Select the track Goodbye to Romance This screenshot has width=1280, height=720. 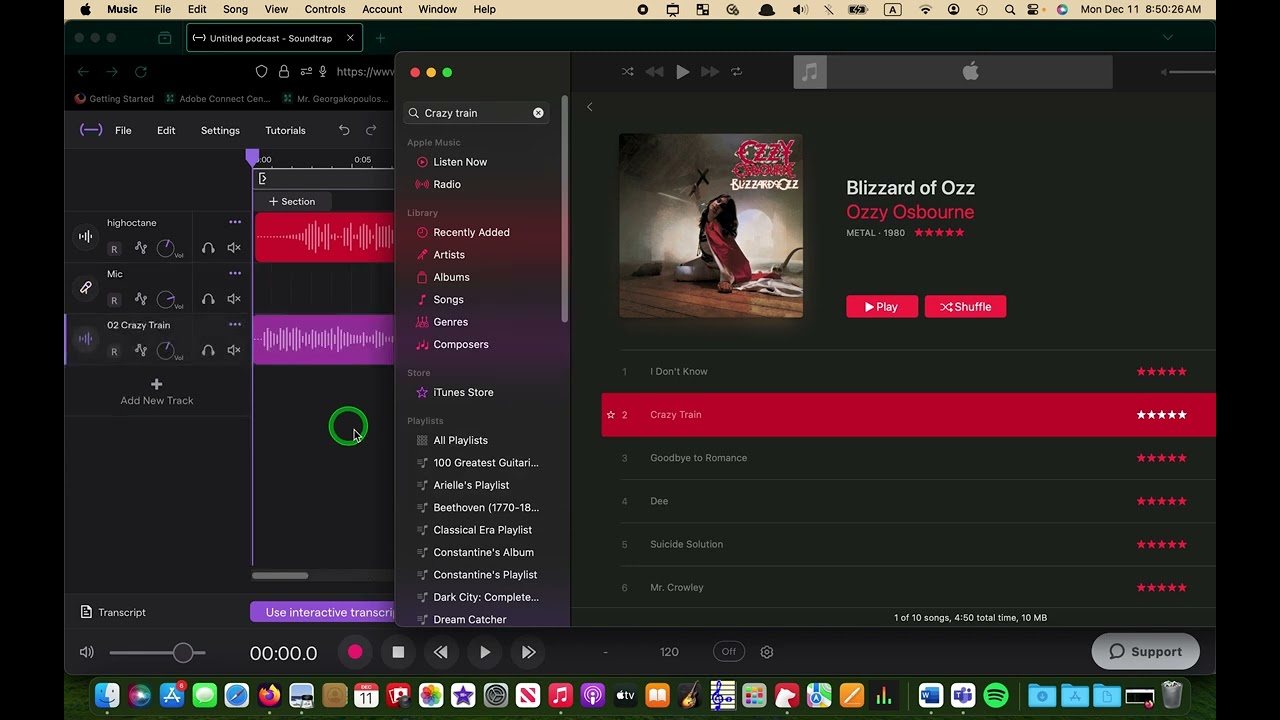pyautogui.click(x=908, y=458)
